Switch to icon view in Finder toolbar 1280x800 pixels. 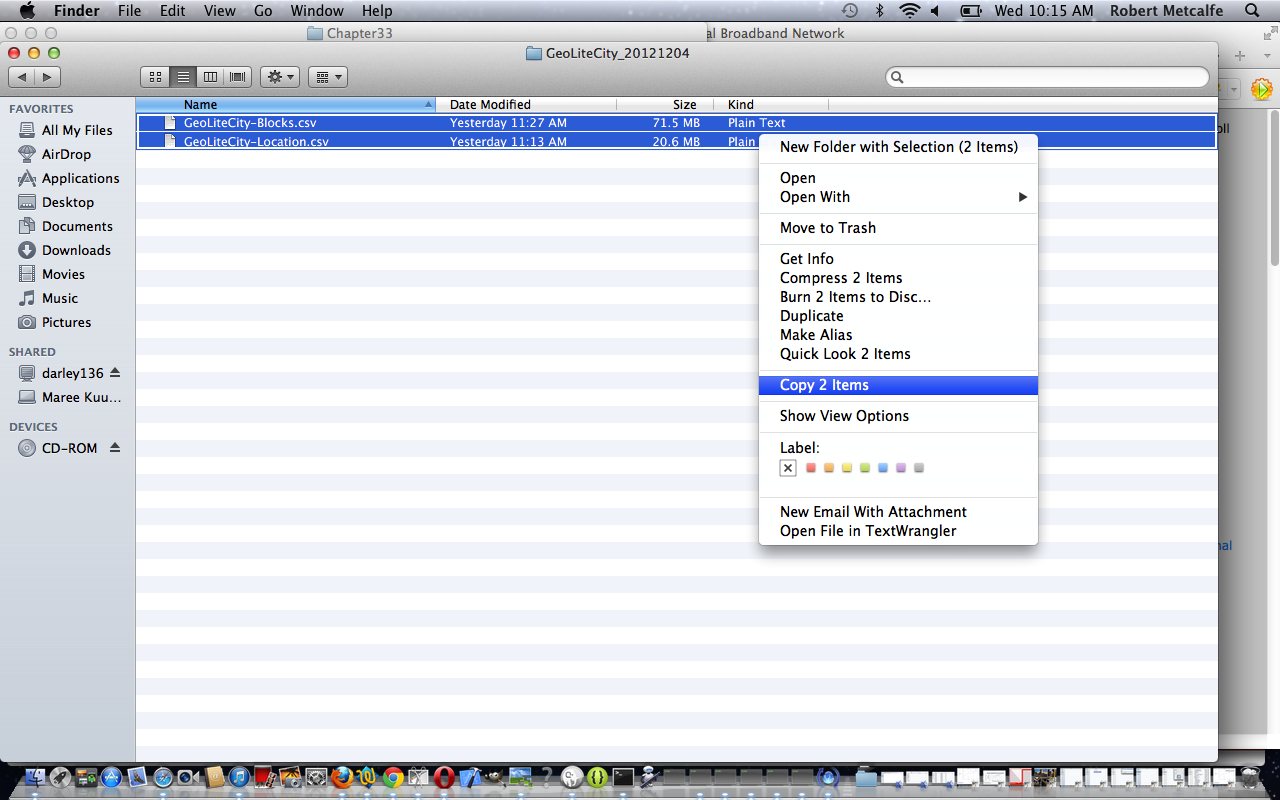click(156, 77)
